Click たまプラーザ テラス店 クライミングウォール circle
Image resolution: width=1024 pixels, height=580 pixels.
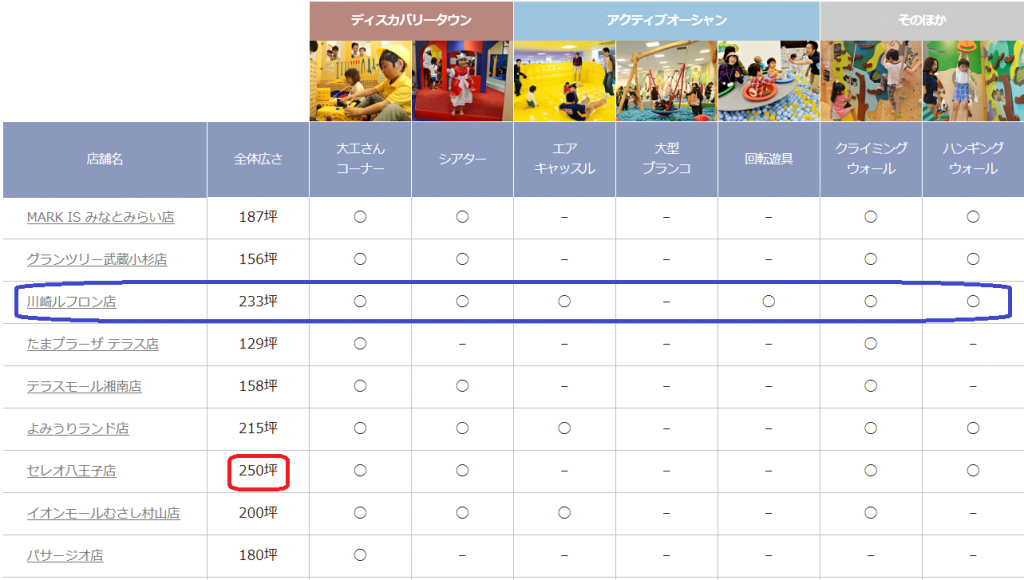coord(871,344)
